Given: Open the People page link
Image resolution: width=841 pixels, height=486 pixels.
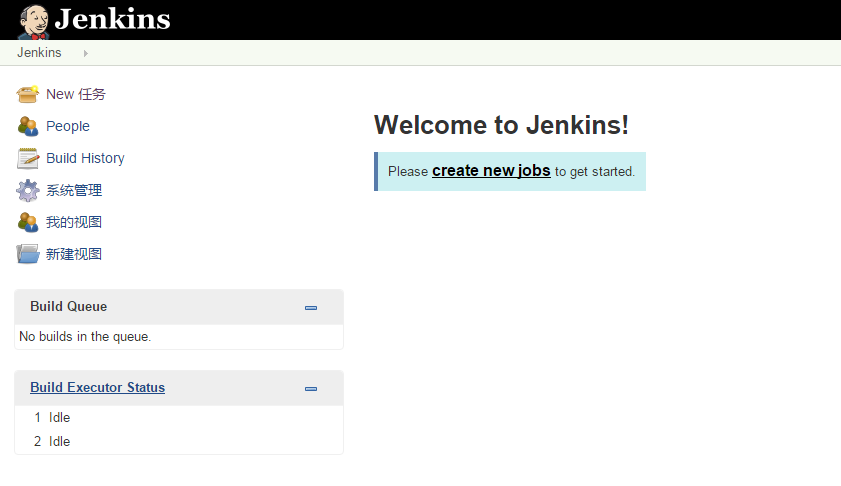Looking at the screenshot, I should 68,126.
